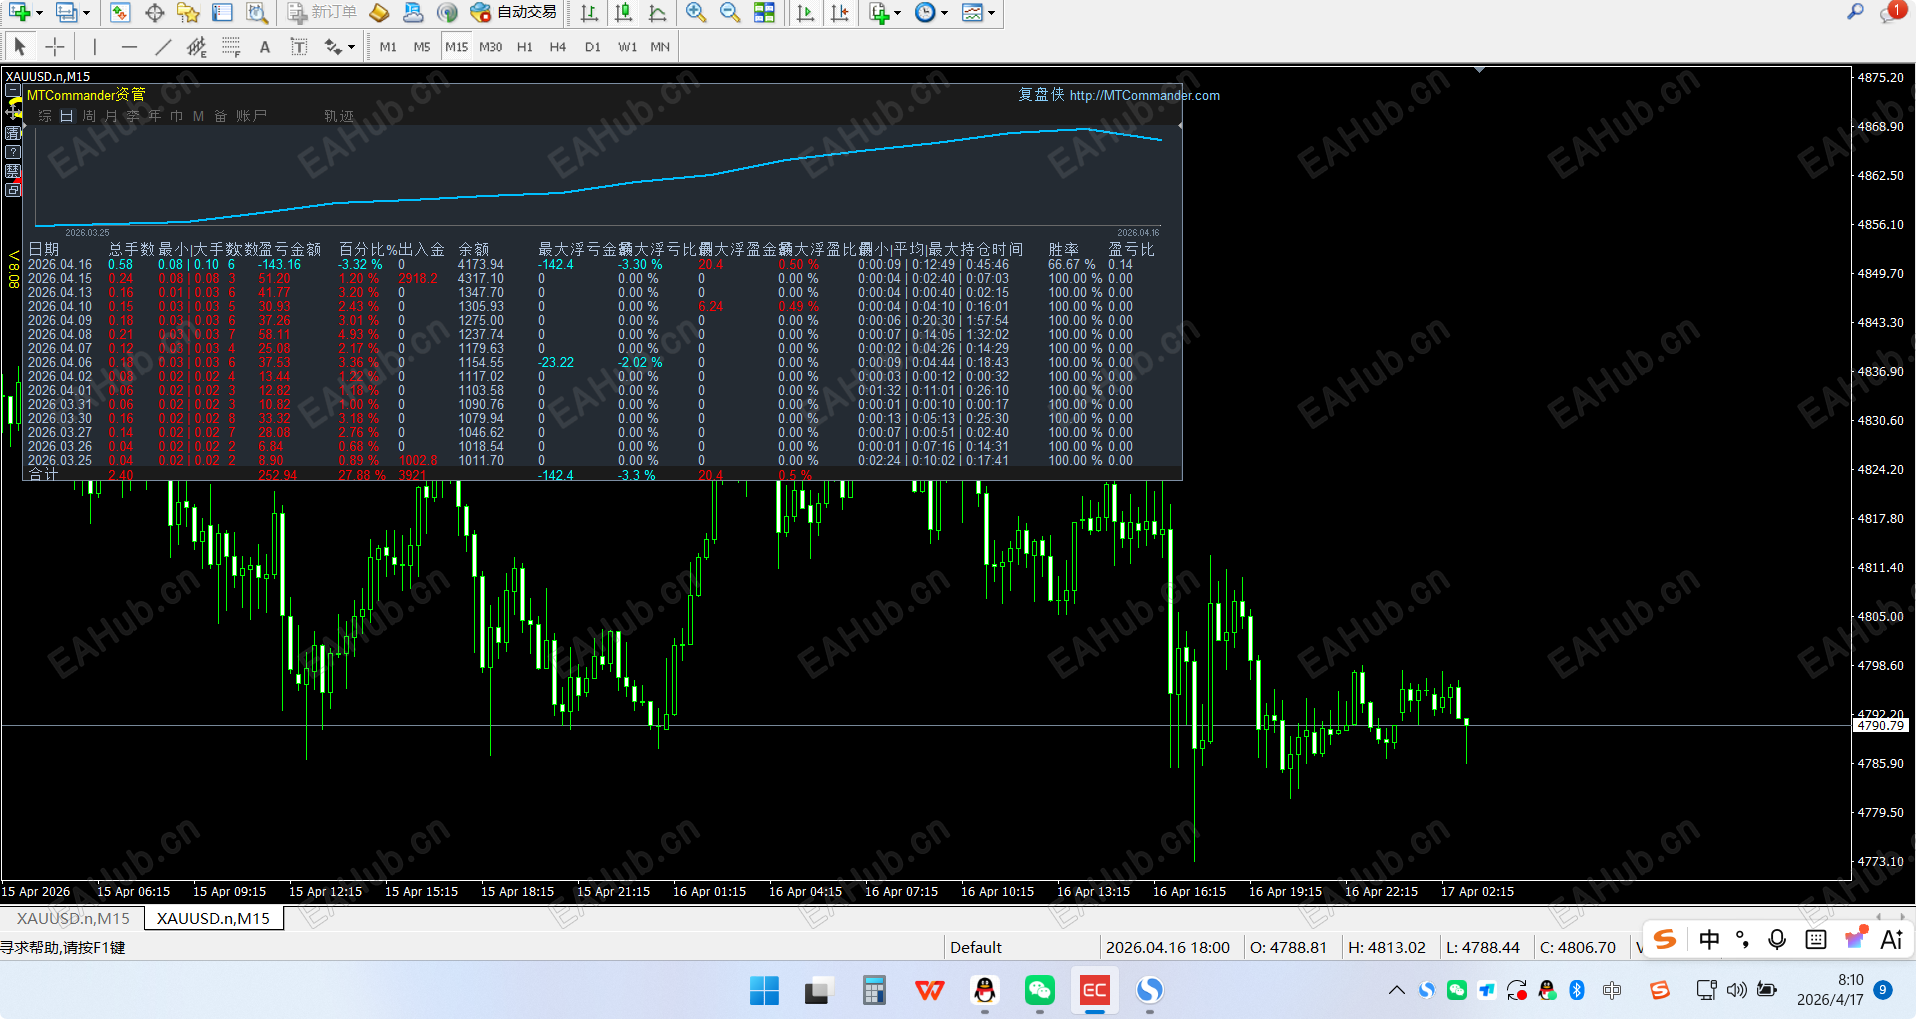Click the 日期 column header
The height and width of the screenshot is (1019, 1916).
click(x=44, y=249)
